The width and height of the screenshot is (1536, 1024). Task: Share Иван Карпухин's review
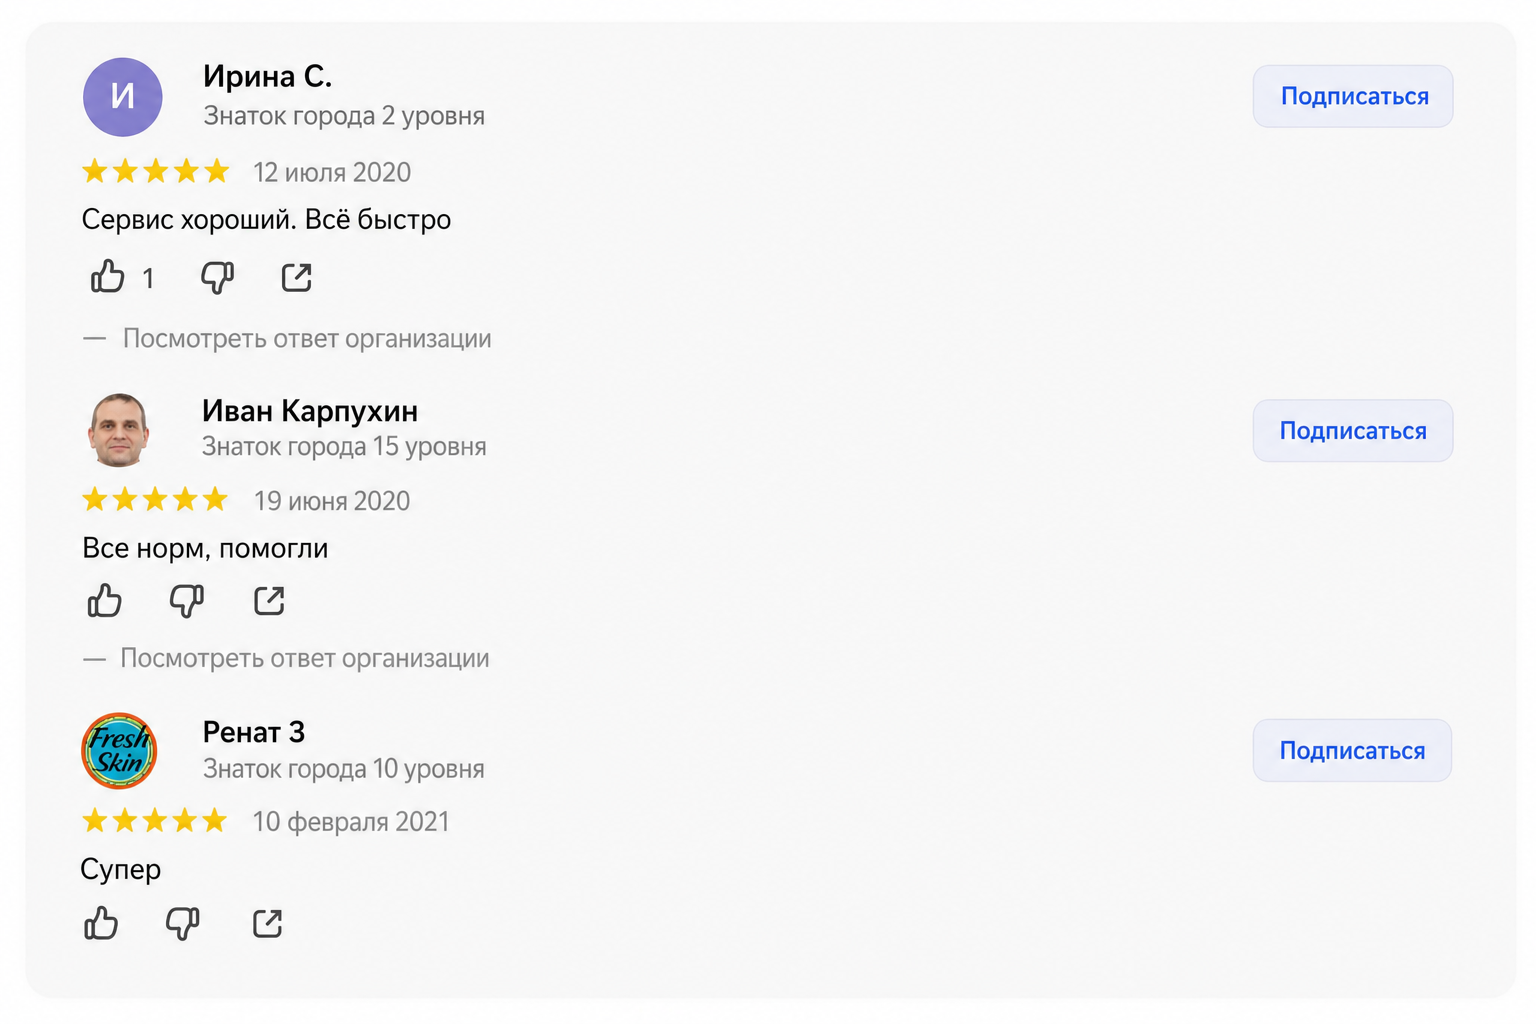[x=269, y=600]
